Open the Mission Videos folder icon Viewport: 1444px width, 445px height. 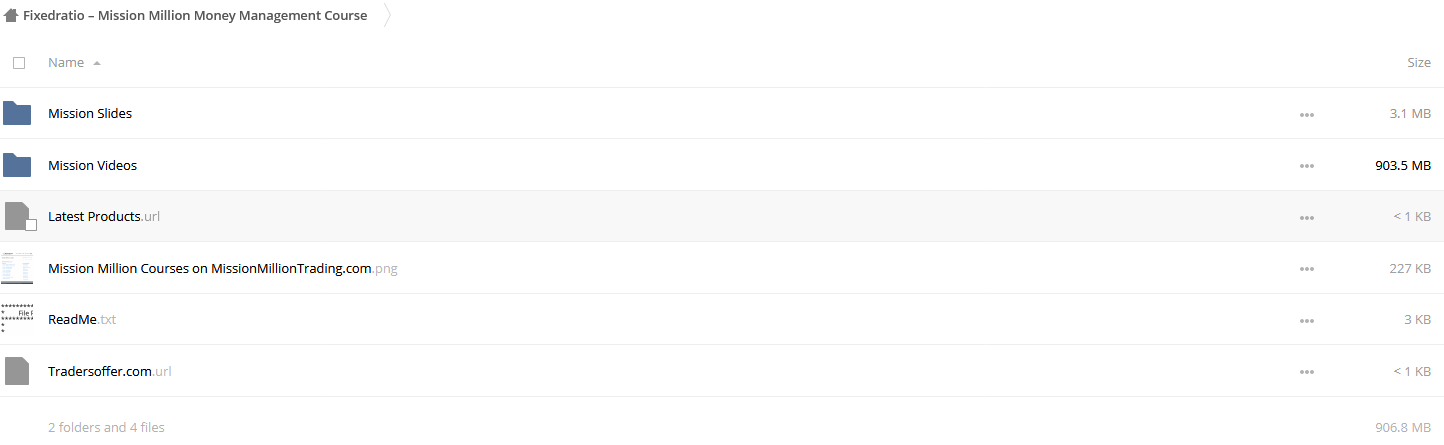point(17,165)
